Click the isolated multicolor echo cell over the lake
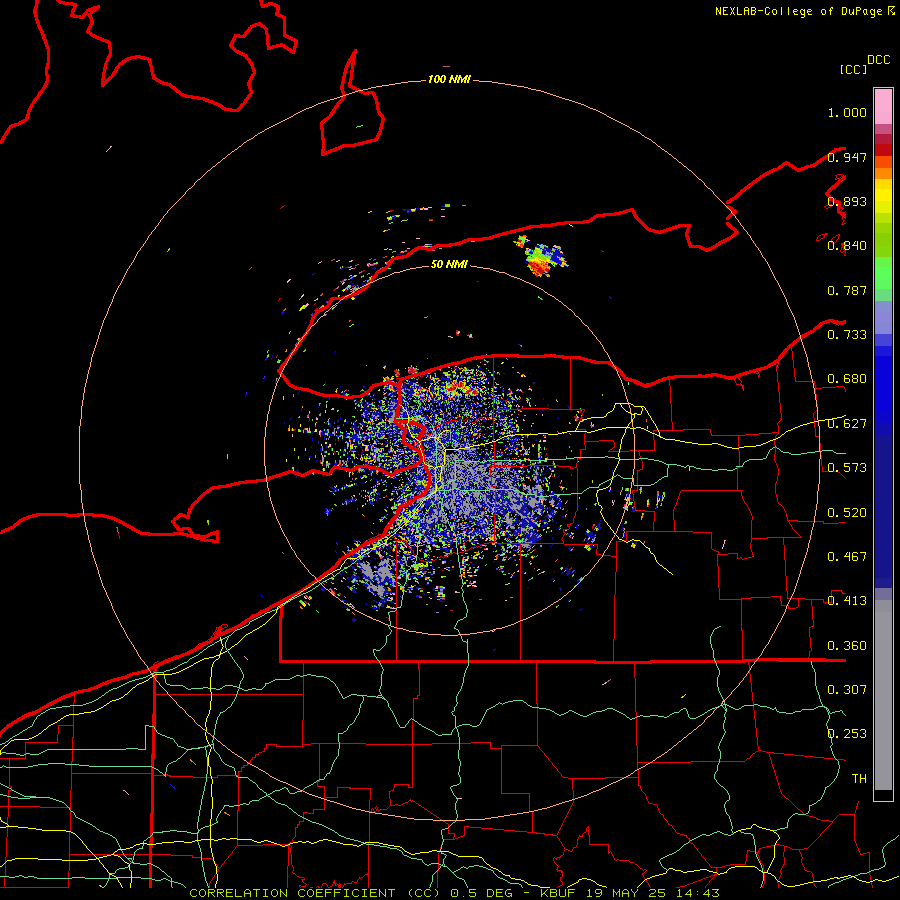The image size is (900, 900). point(542,259)
